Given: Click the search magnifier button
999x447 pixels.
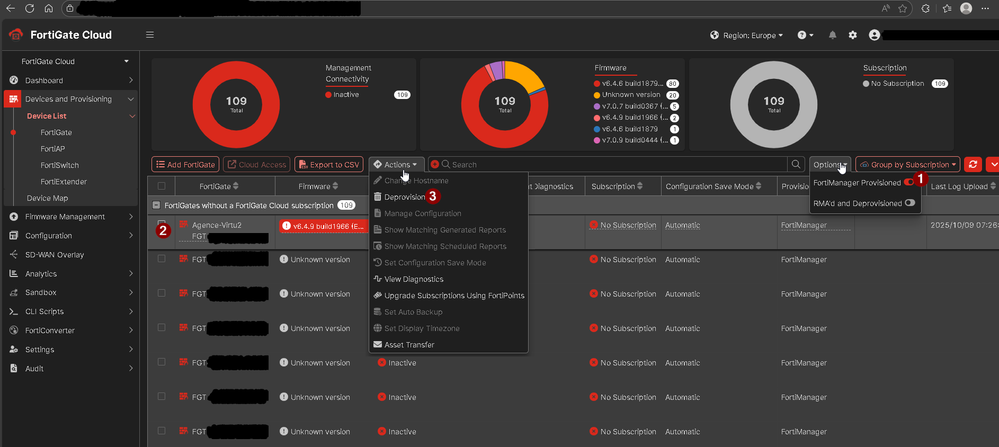Looking at the screenshot, I should click(796, 164).
